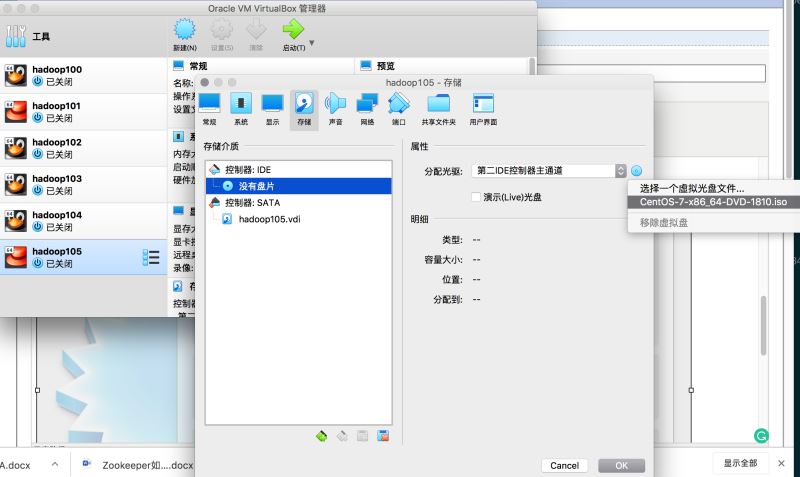Image resolution: width=800 pixels, height=477 pixels.
Task: Click 新建 (New) VM toolbar button
Action: coord(185,34)
